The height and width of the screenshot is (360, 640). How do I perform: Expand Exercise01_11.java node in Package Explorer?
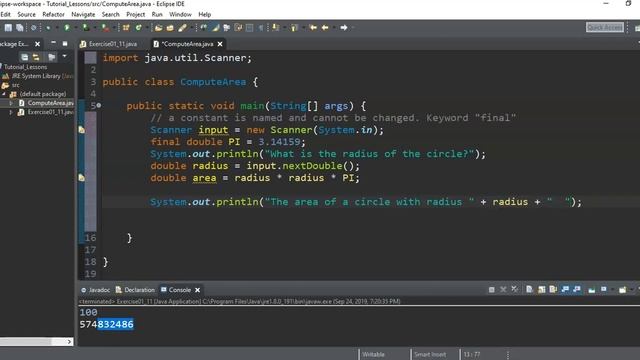[x=11, y=112]
